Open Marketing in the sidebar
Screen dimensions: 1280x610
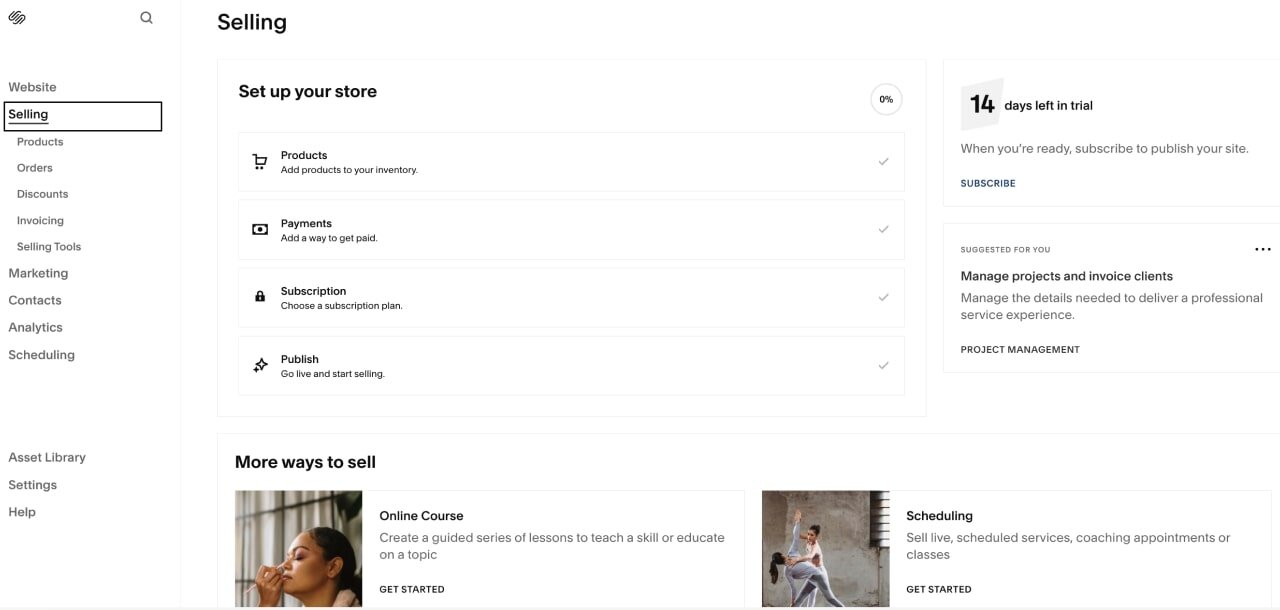38,273
